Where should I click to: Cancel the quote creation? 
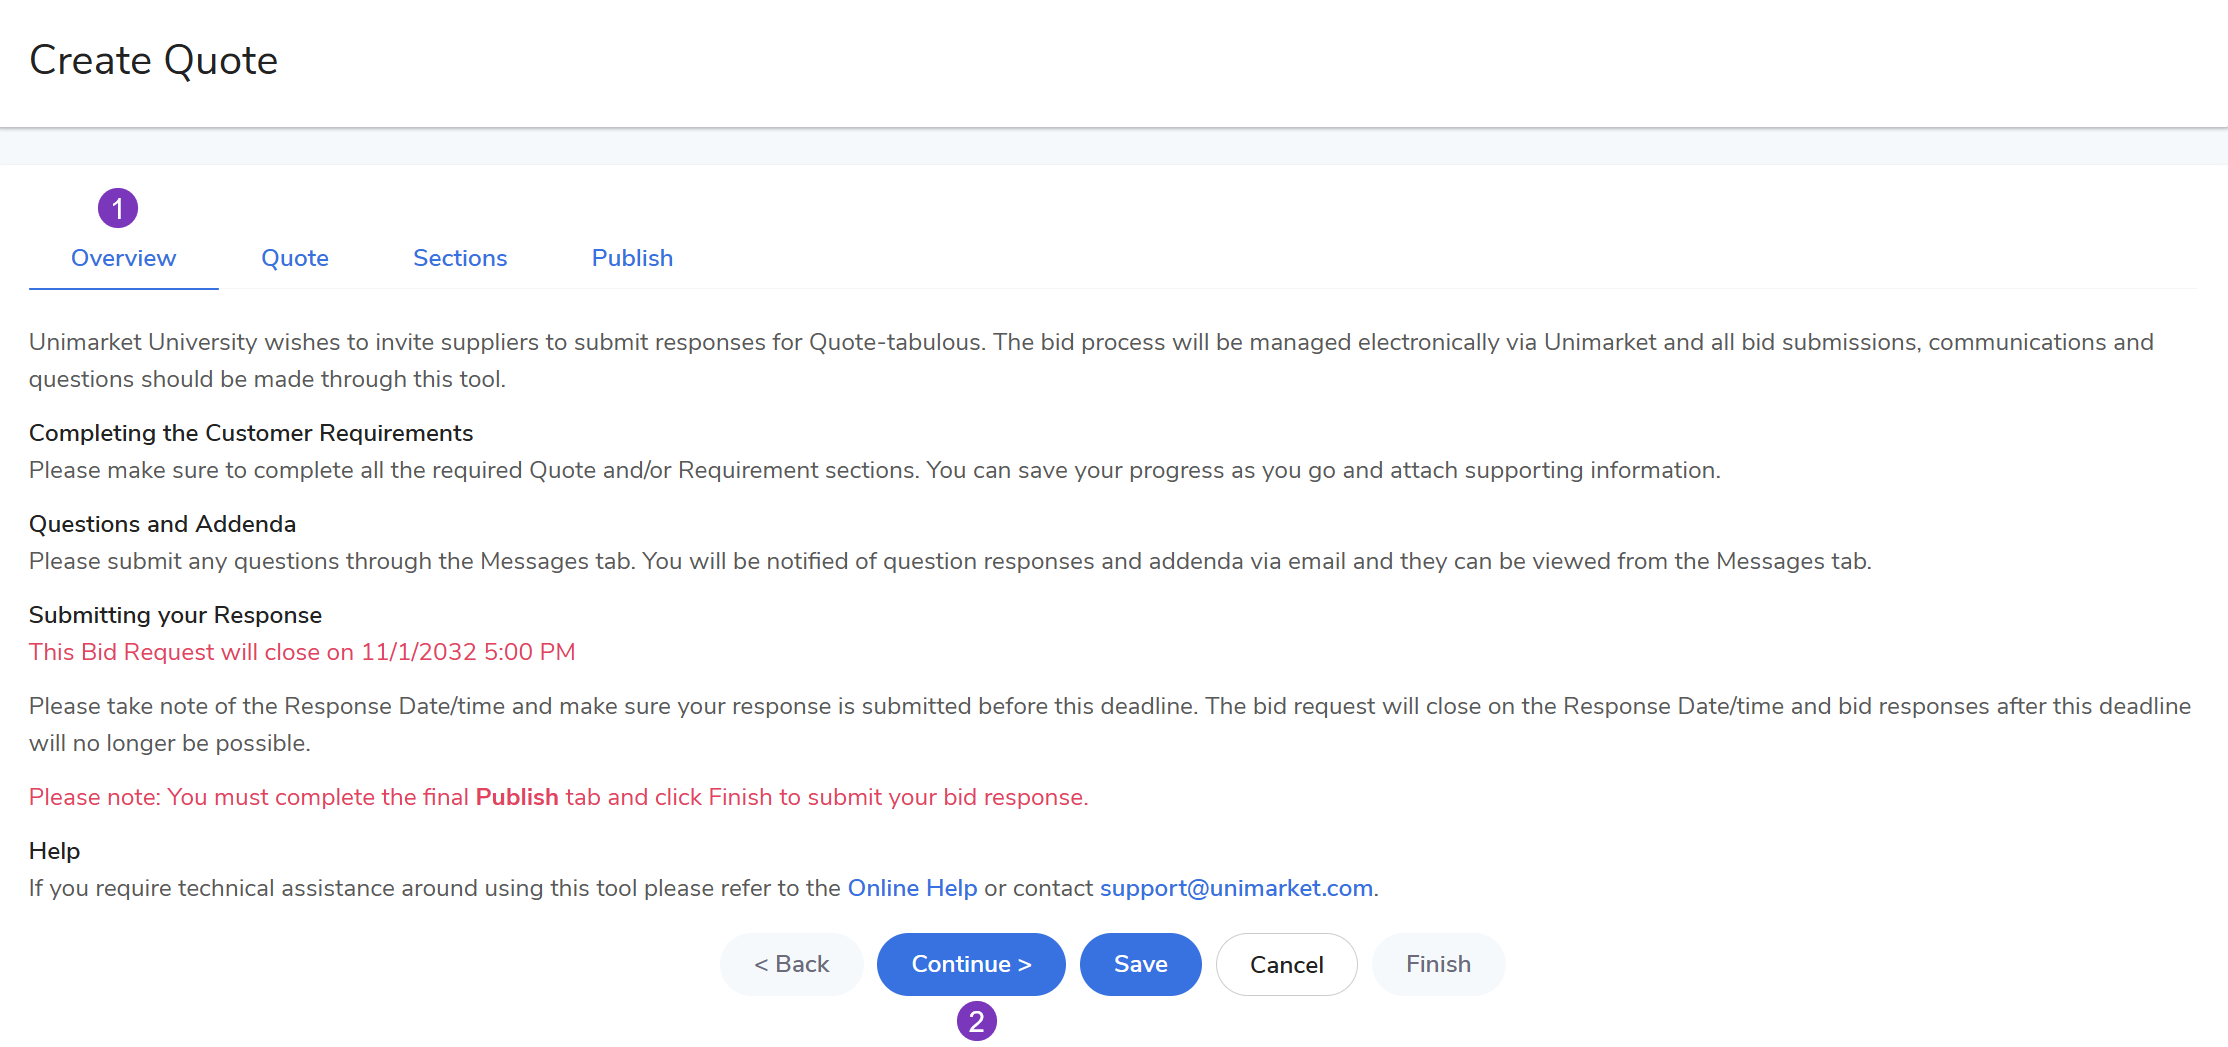click(1286, 965)
